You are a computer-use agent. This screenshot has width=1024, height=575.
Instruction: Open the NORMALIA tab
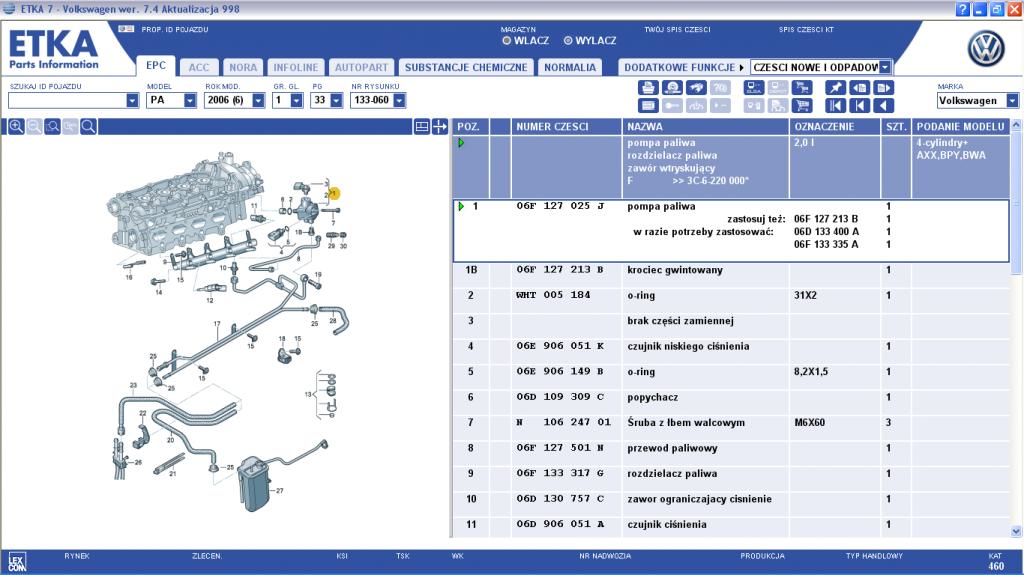click(x=570, y=67)
